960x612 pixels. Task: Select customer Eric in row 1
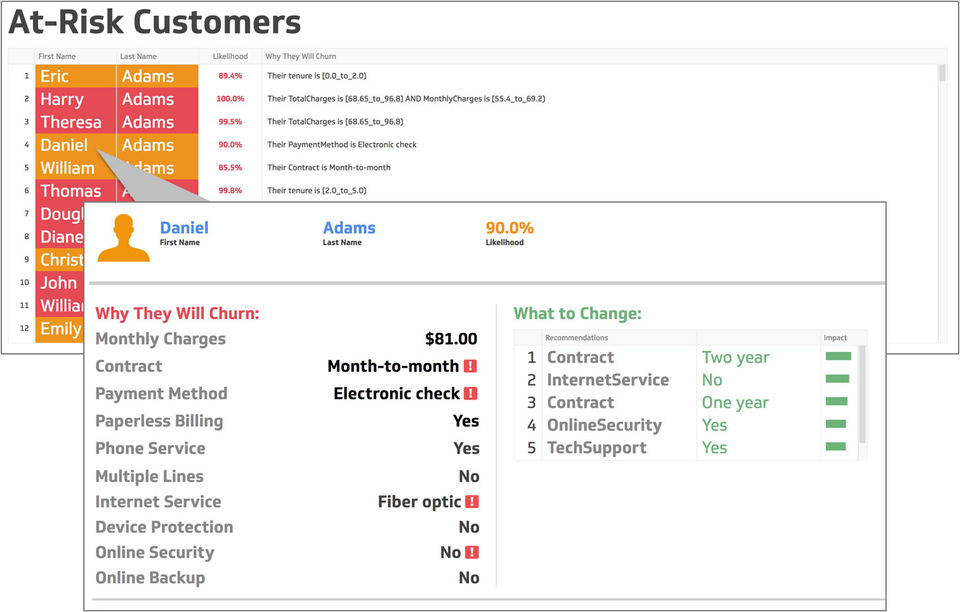click(x=75, y=76)
